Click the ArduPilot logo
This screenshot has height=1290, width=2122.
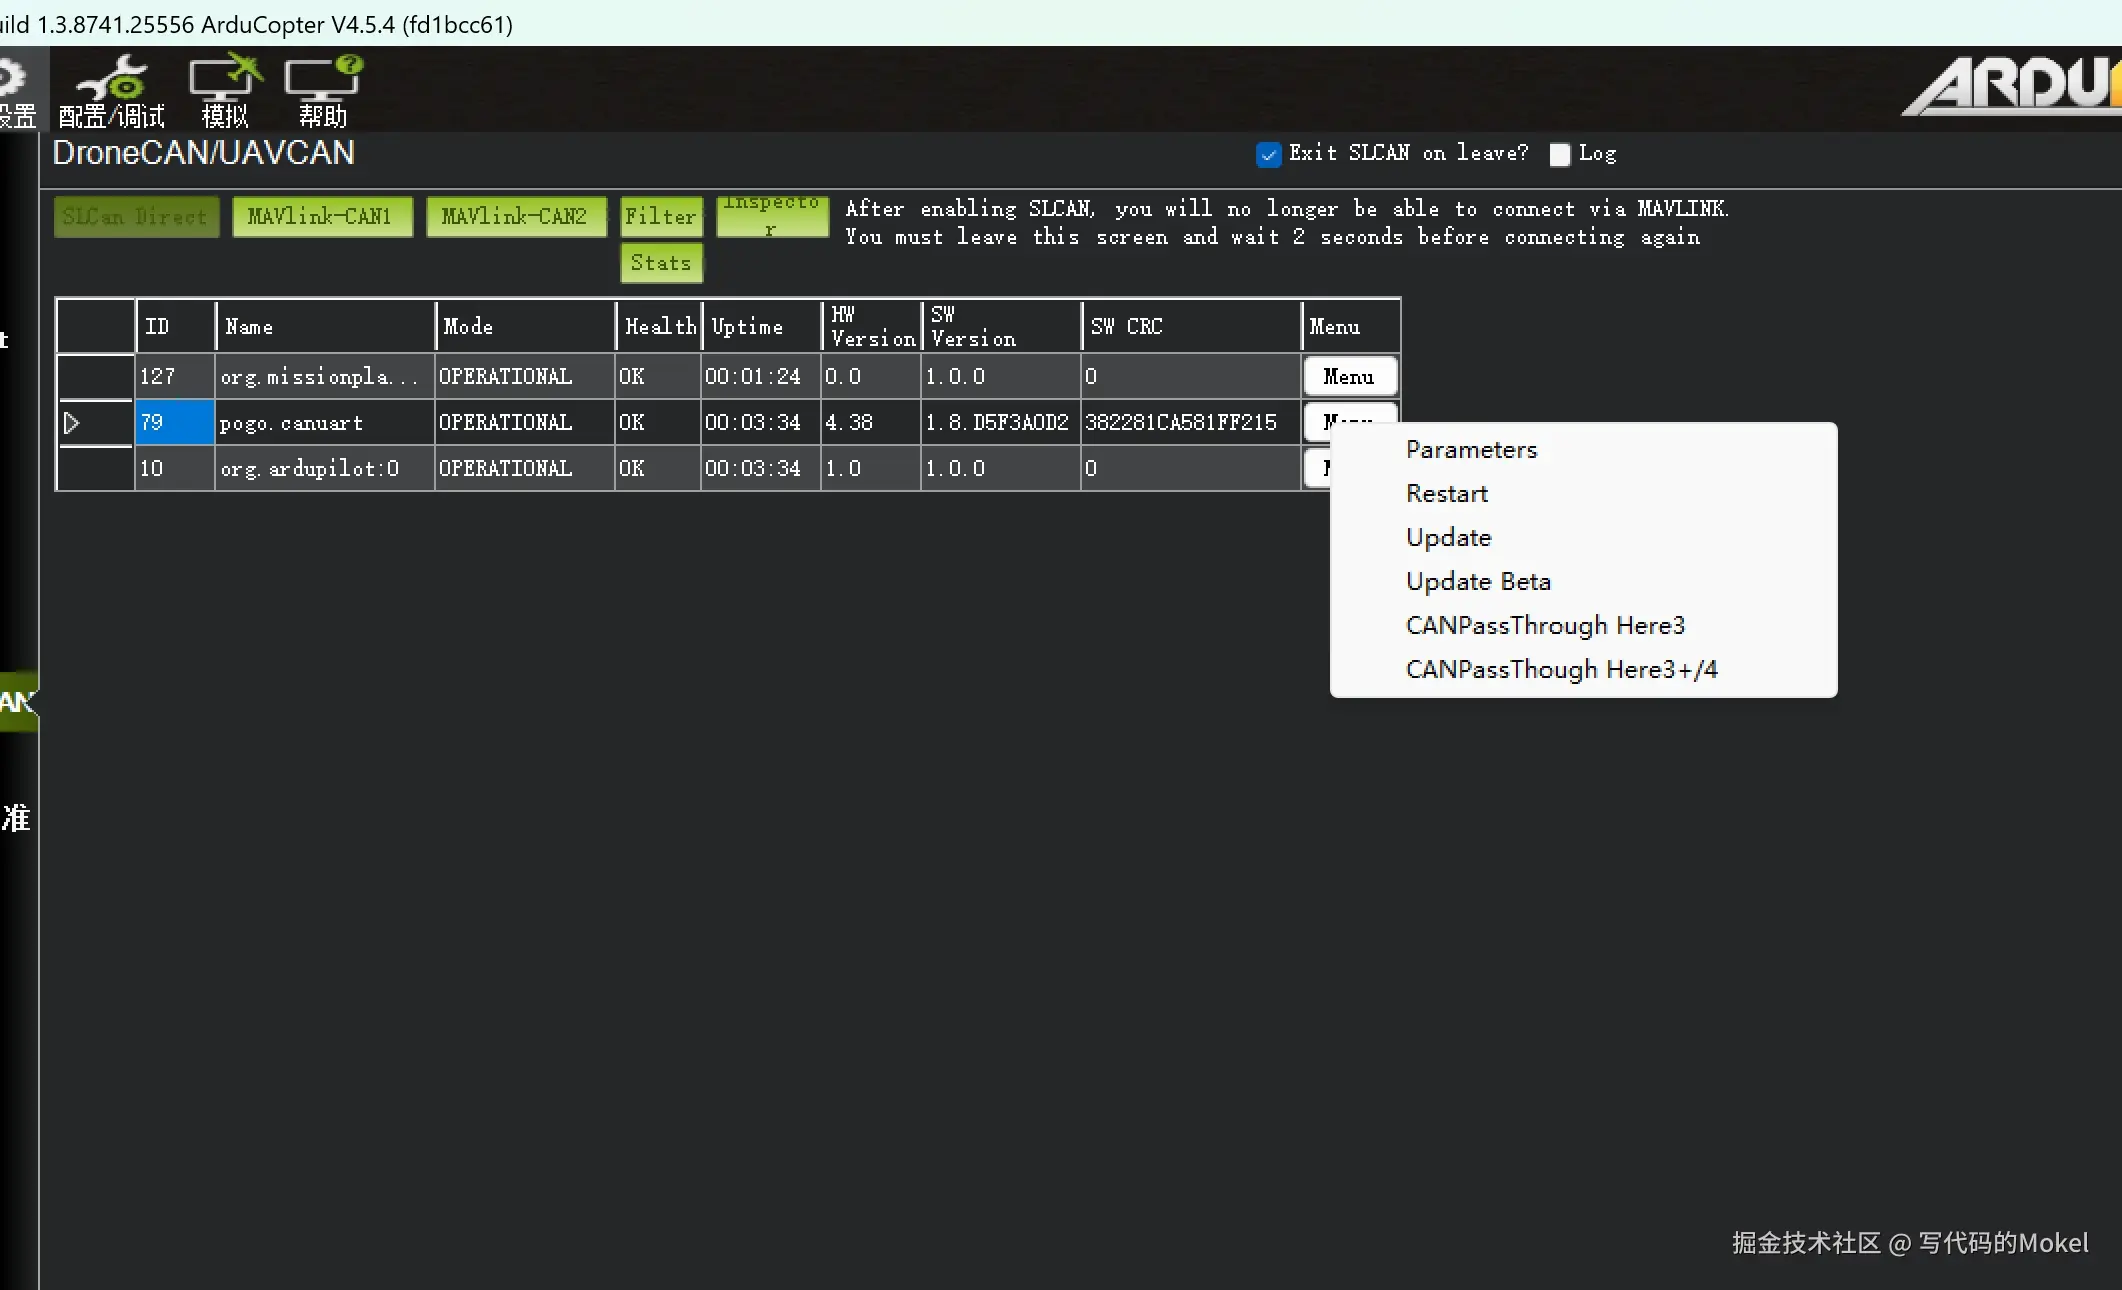tap(2012, 85)
